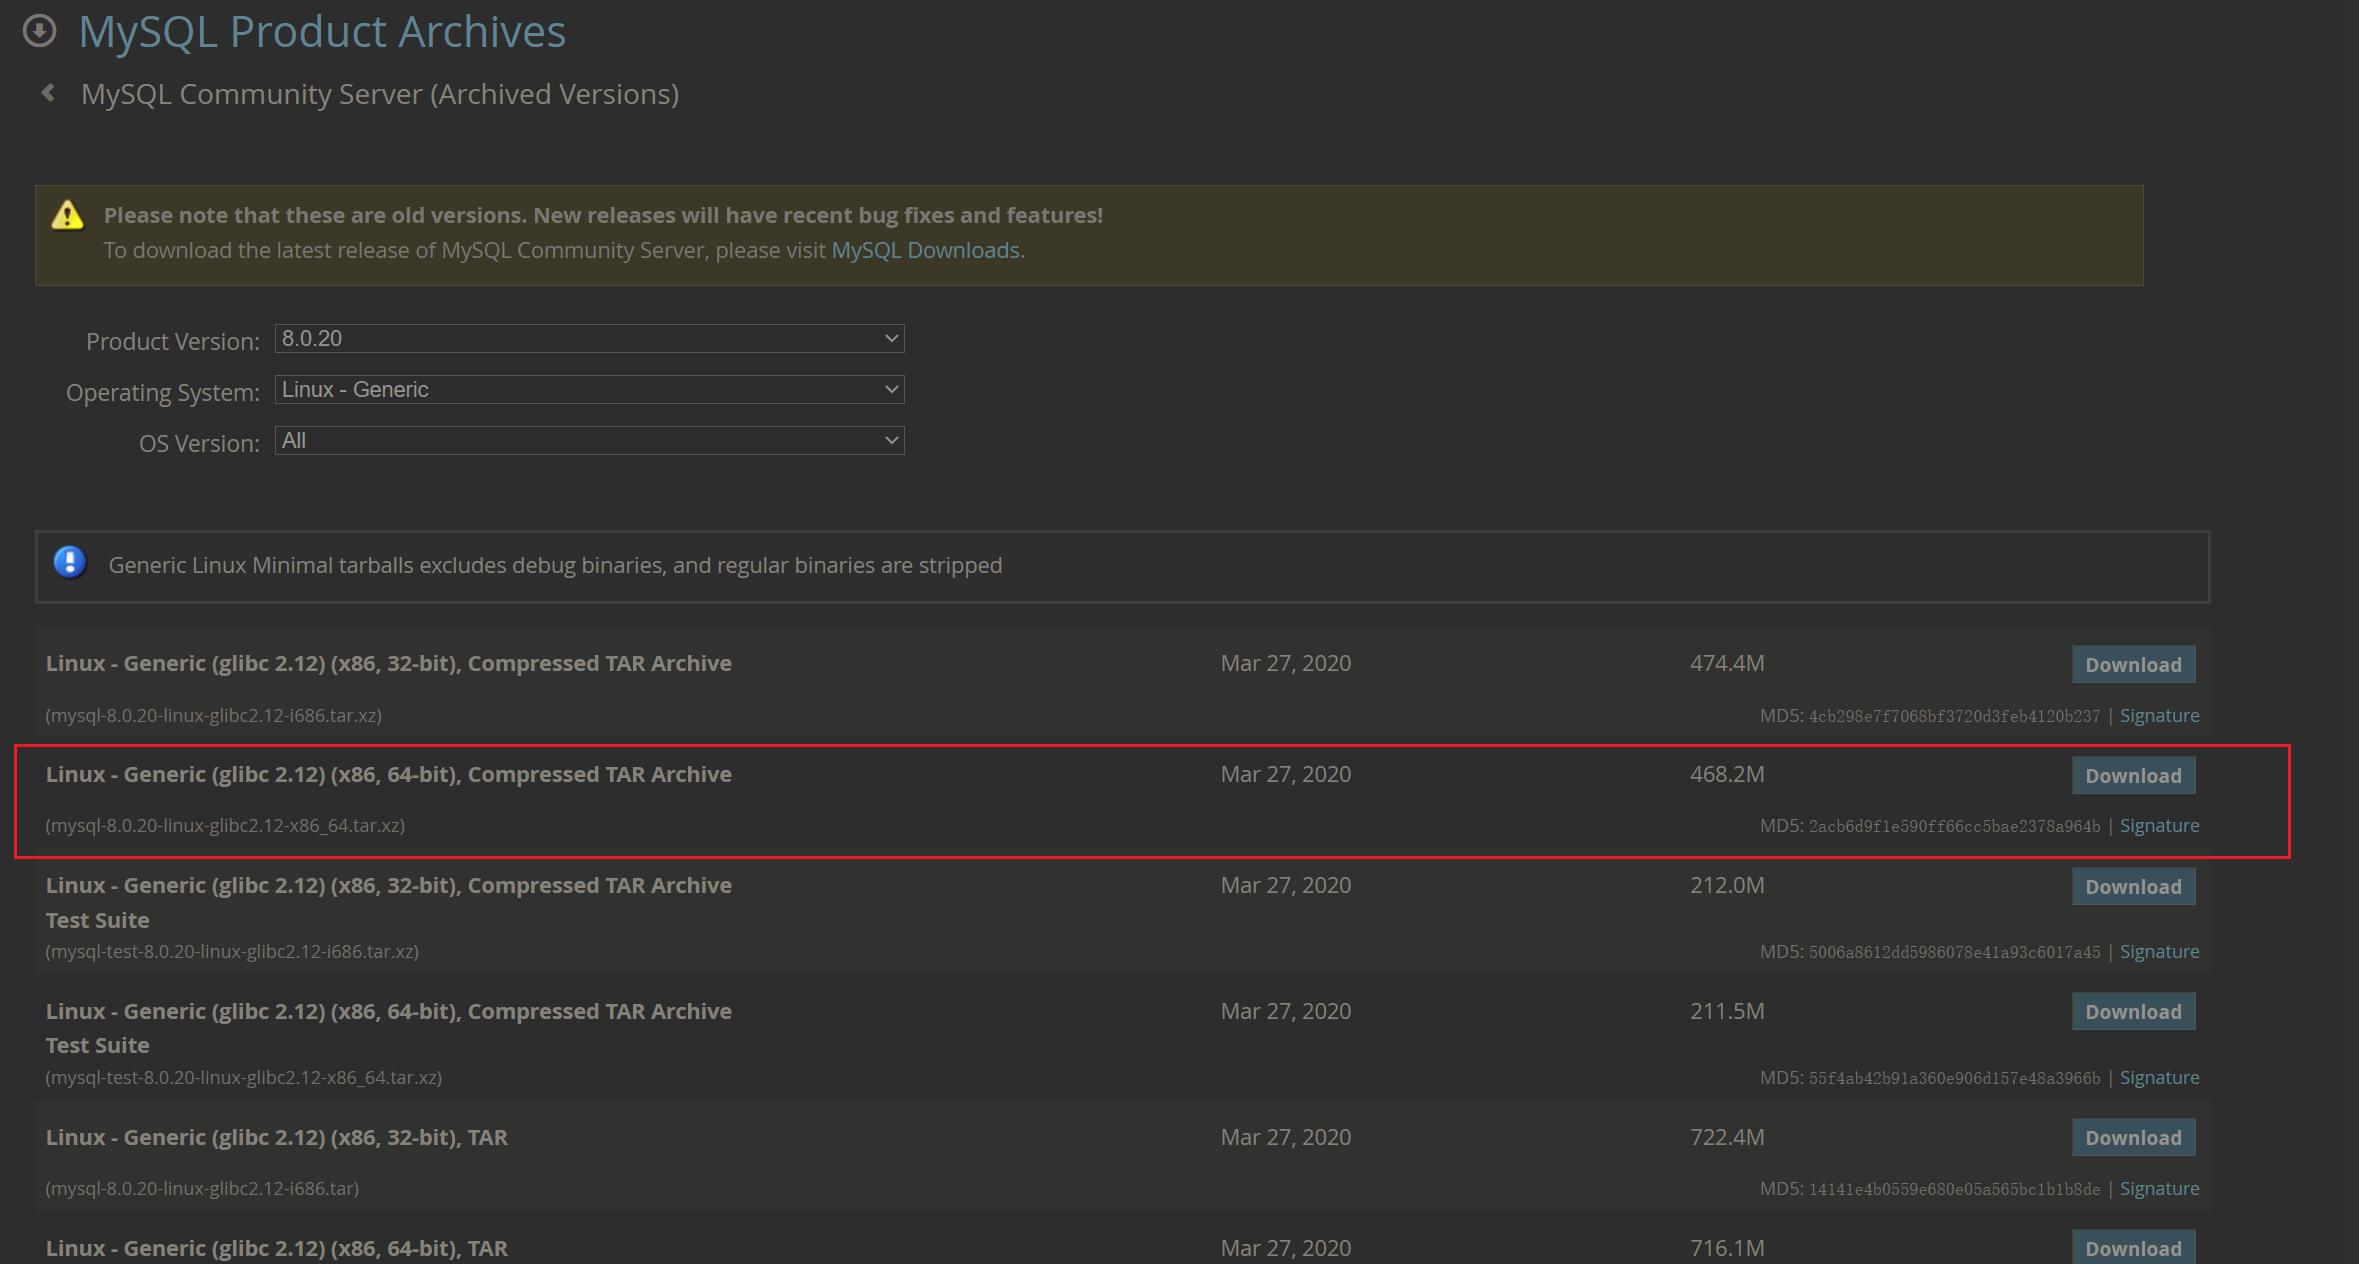Screen dimensions: 2359x1264
Task: Click filename (mysql-test-8.0.20-linux-glibc2.12-x86_64.tar.xz)
Action: 244,1078
